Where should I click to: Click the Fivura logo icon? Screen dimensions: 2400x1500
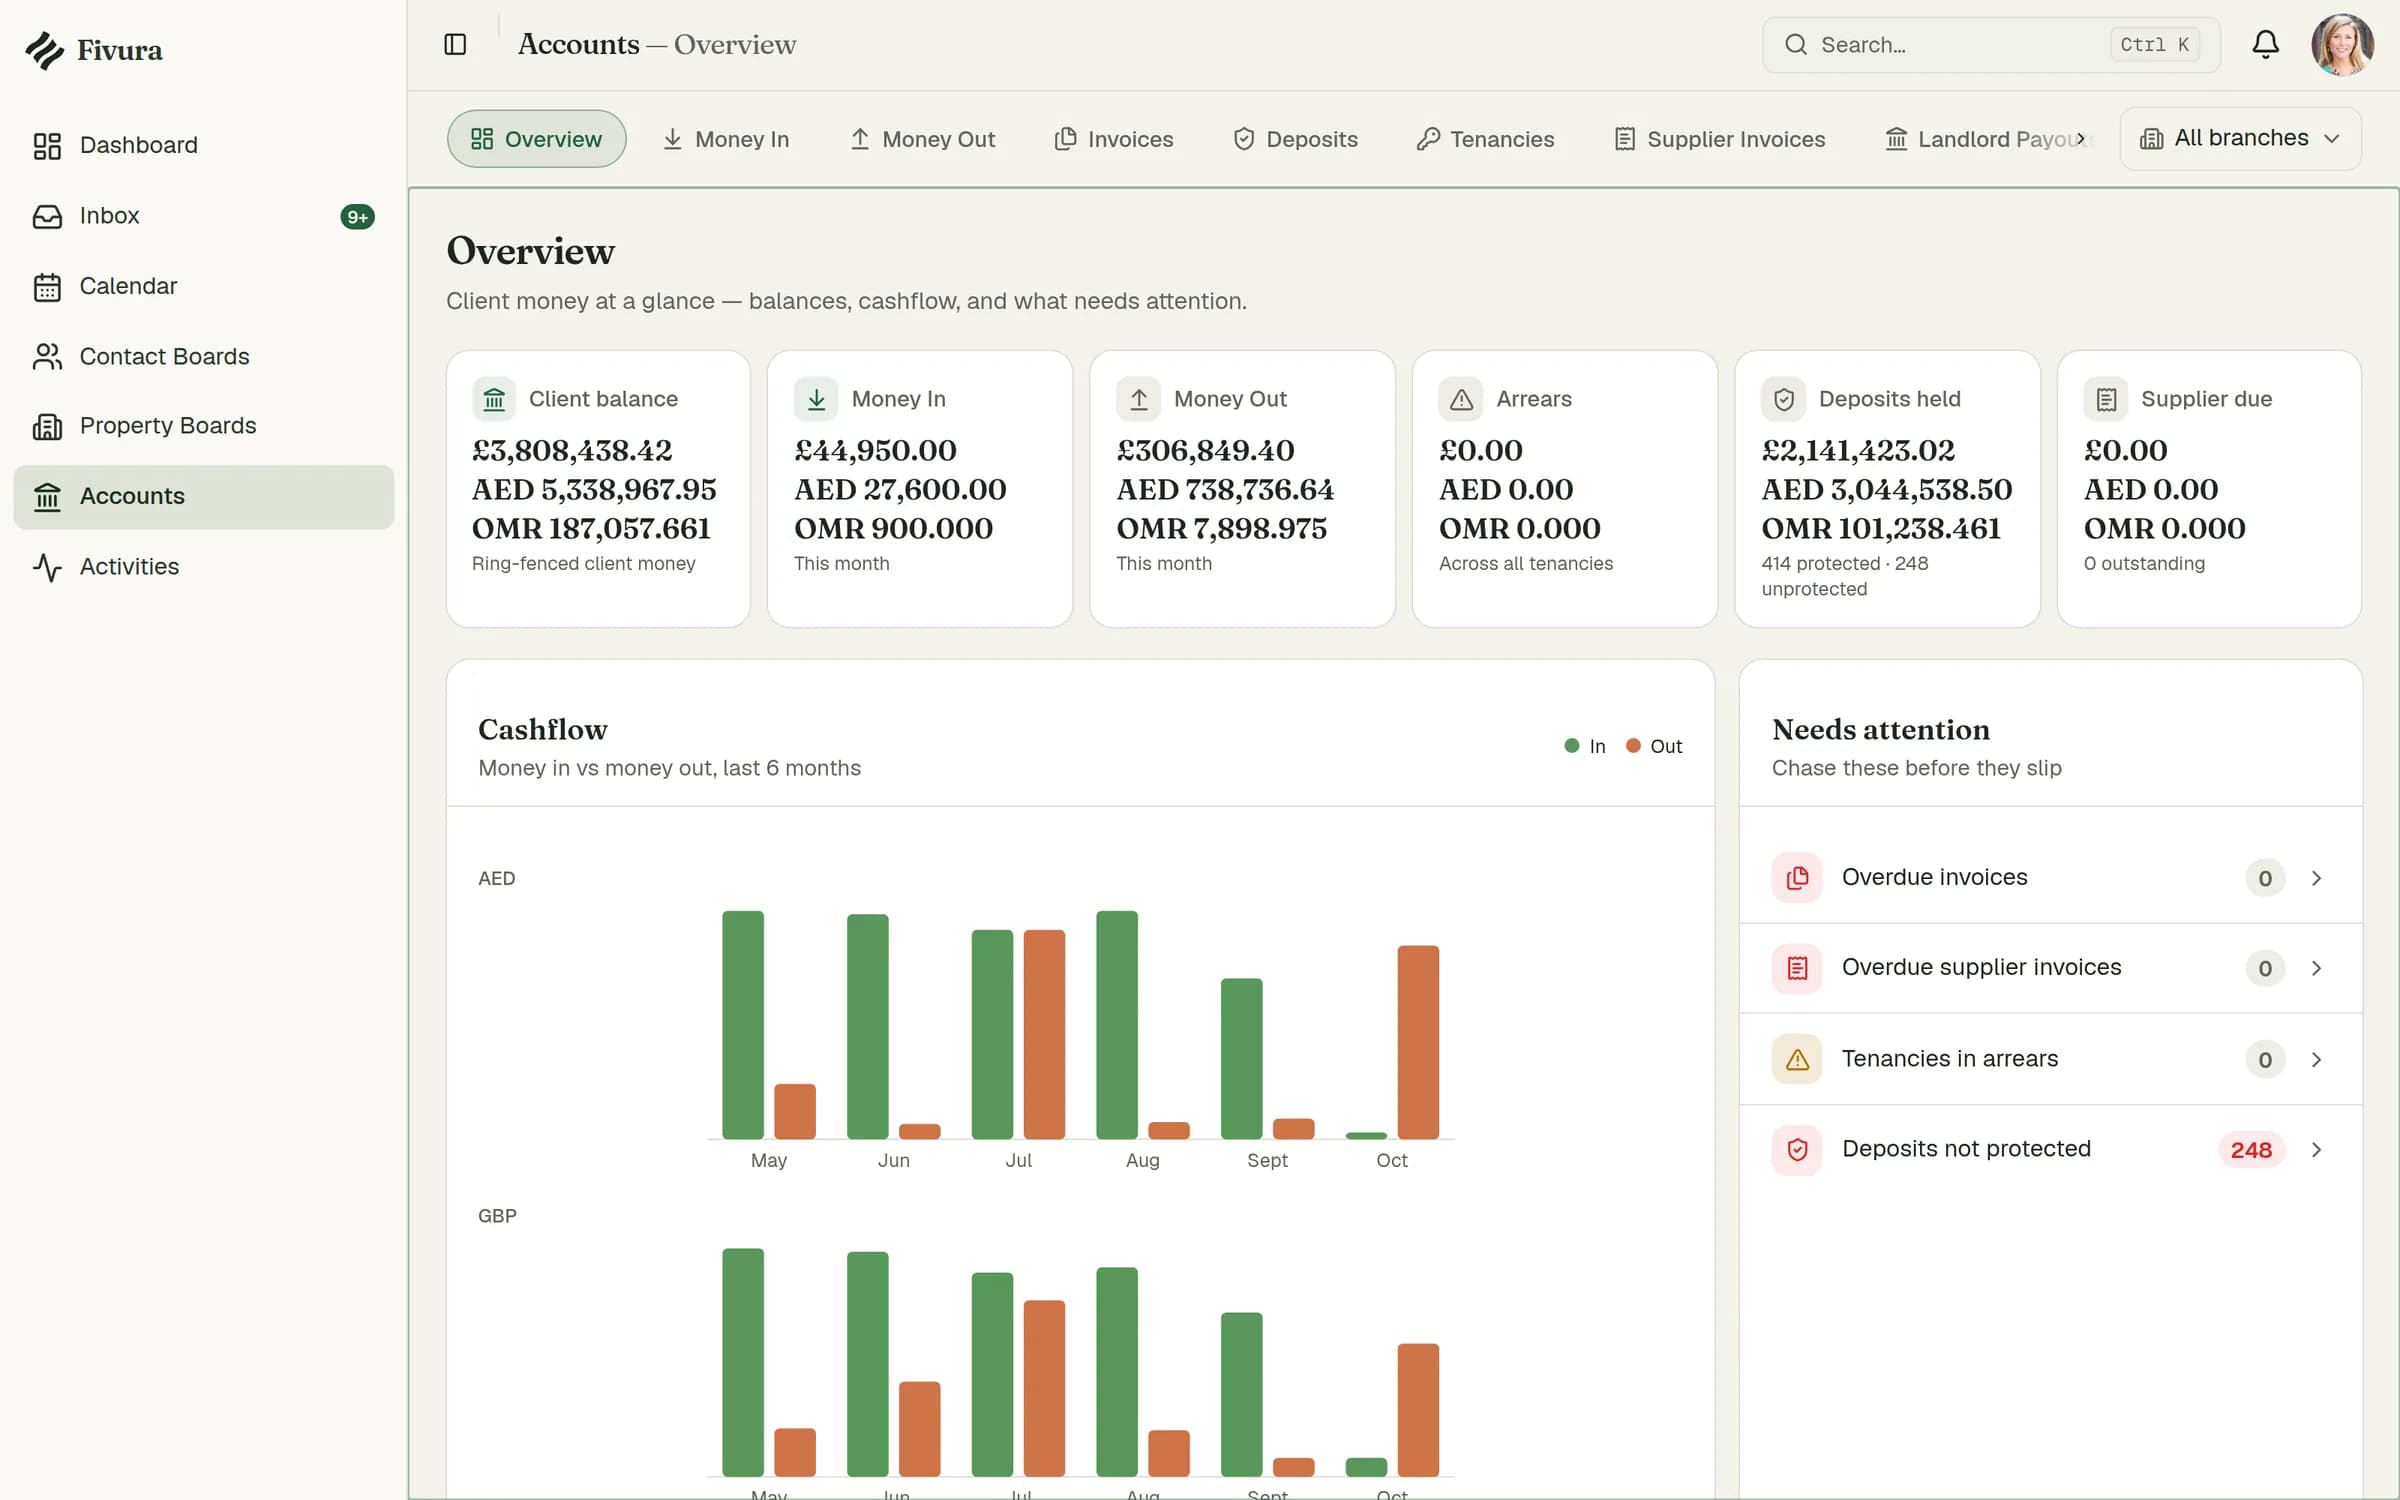[45, 50]
